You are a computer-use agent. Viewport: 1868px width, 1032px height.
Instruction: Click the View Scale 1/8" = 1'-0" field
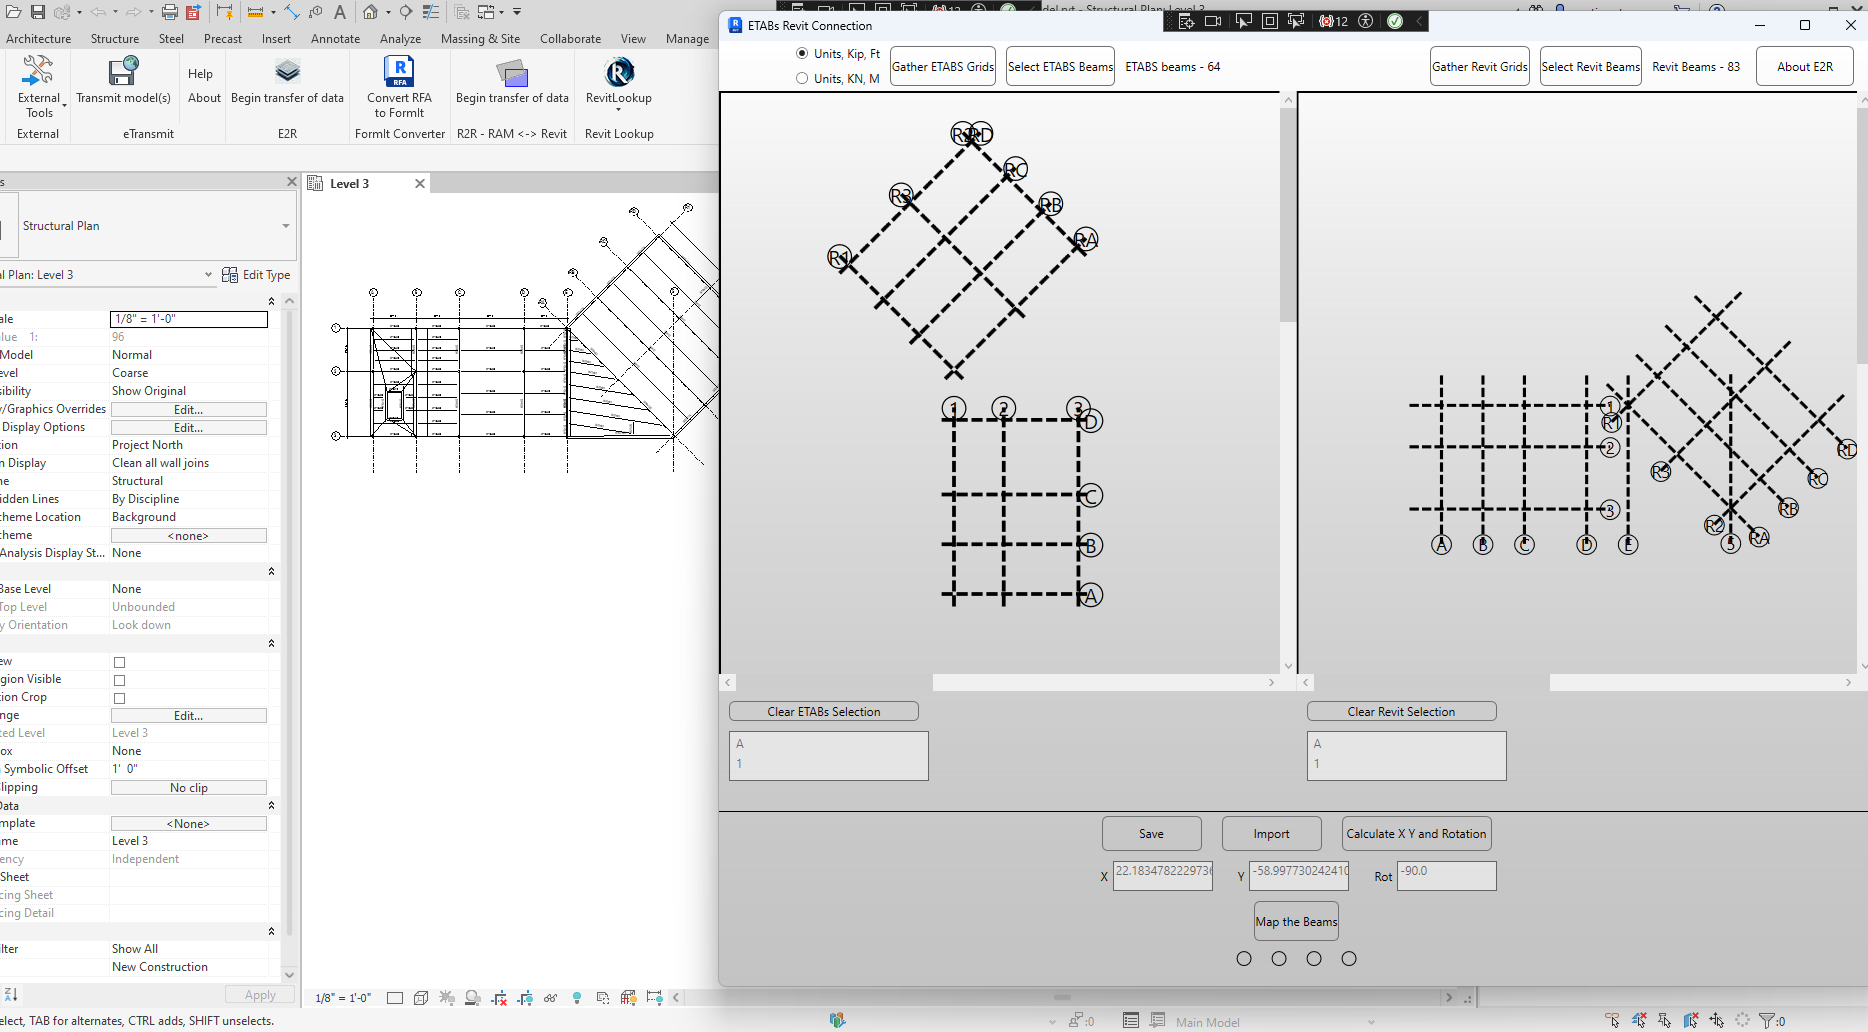tap(189, 319)
